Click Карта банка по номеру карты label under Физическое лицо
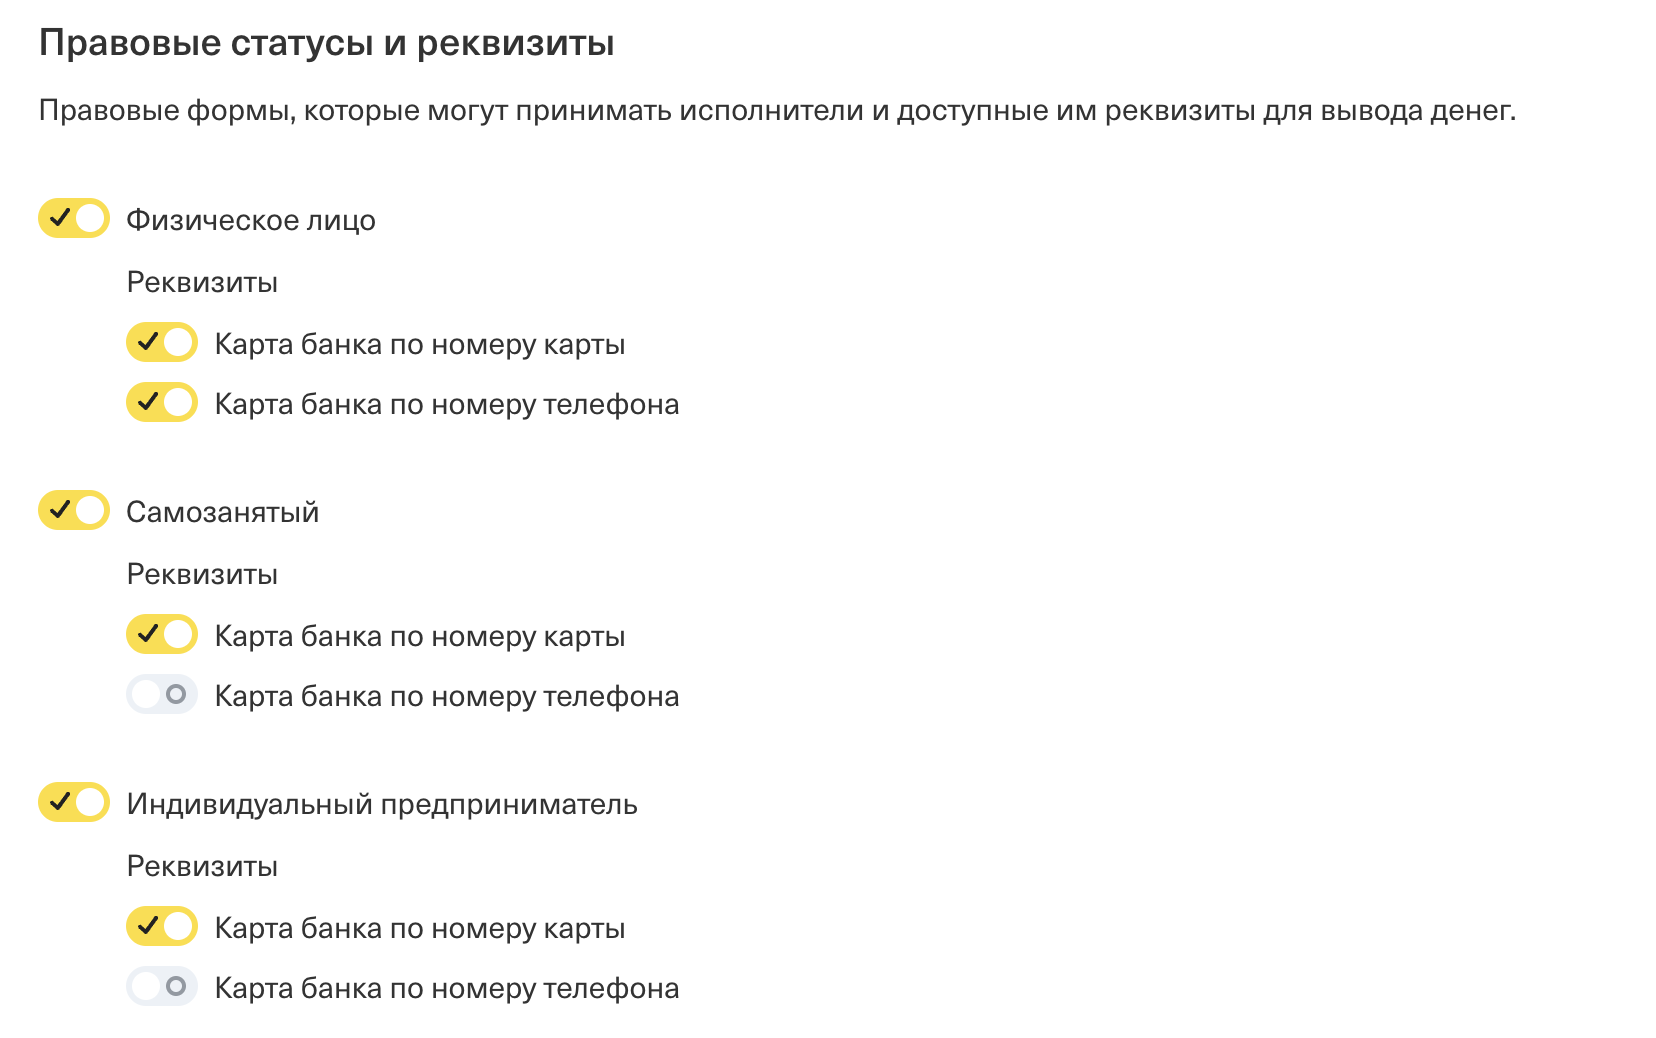Viewport: 1656px width, 1038px height. coord(420,344)
